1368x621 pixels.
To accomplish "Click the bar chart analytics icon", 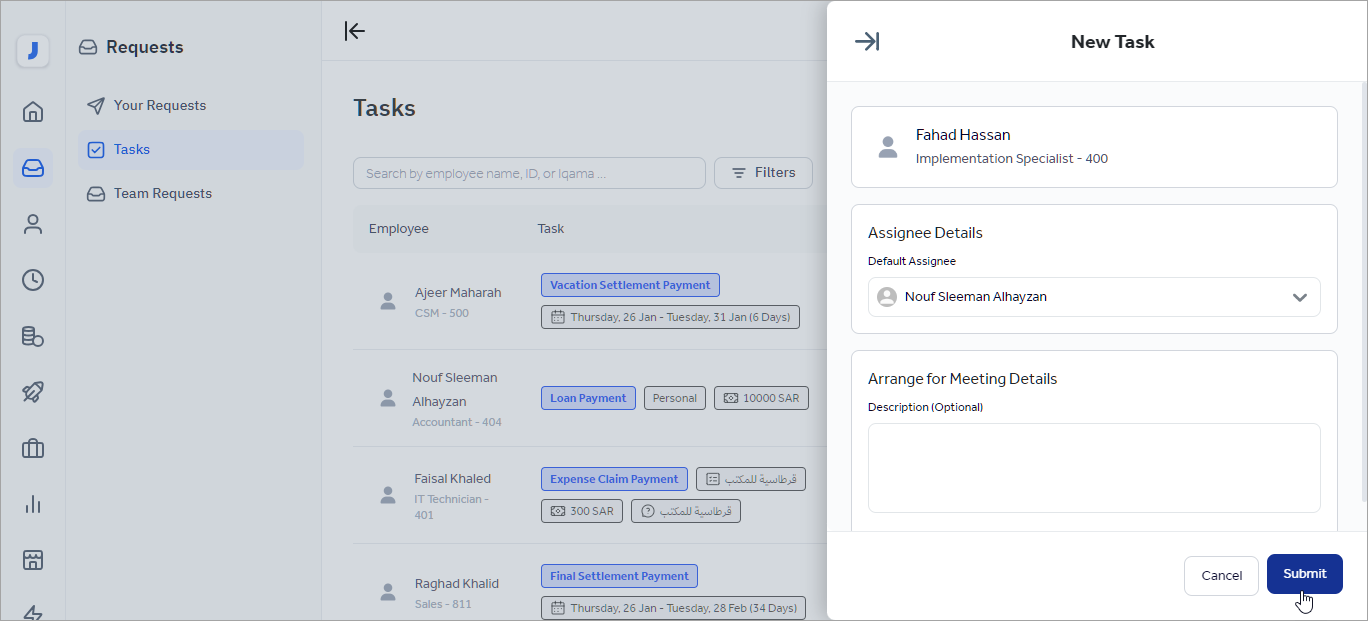I will point(33,504).
